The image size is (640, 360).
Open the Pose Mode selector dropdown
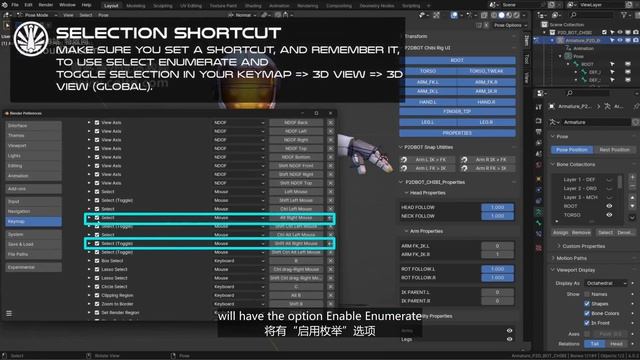[38, 15]
